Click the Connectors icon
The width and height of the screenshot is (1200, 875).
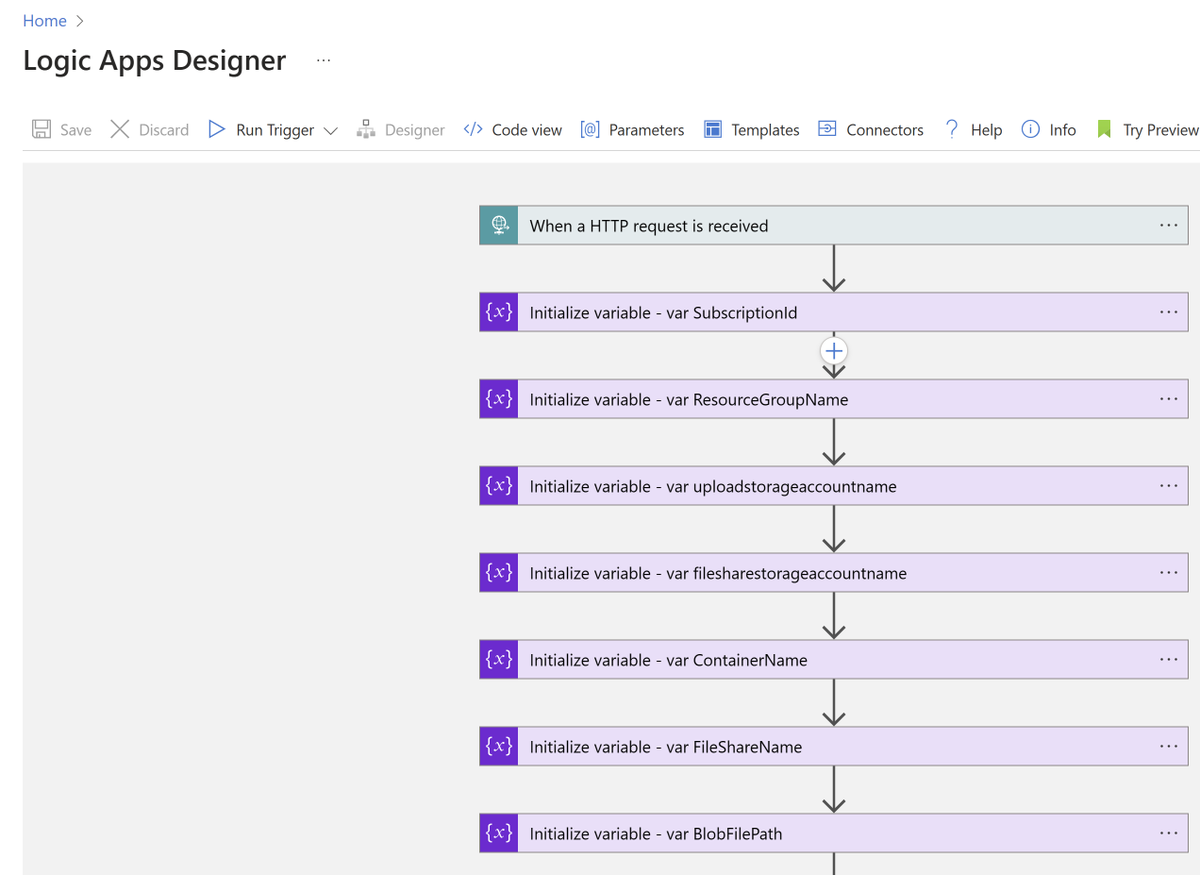827,129
